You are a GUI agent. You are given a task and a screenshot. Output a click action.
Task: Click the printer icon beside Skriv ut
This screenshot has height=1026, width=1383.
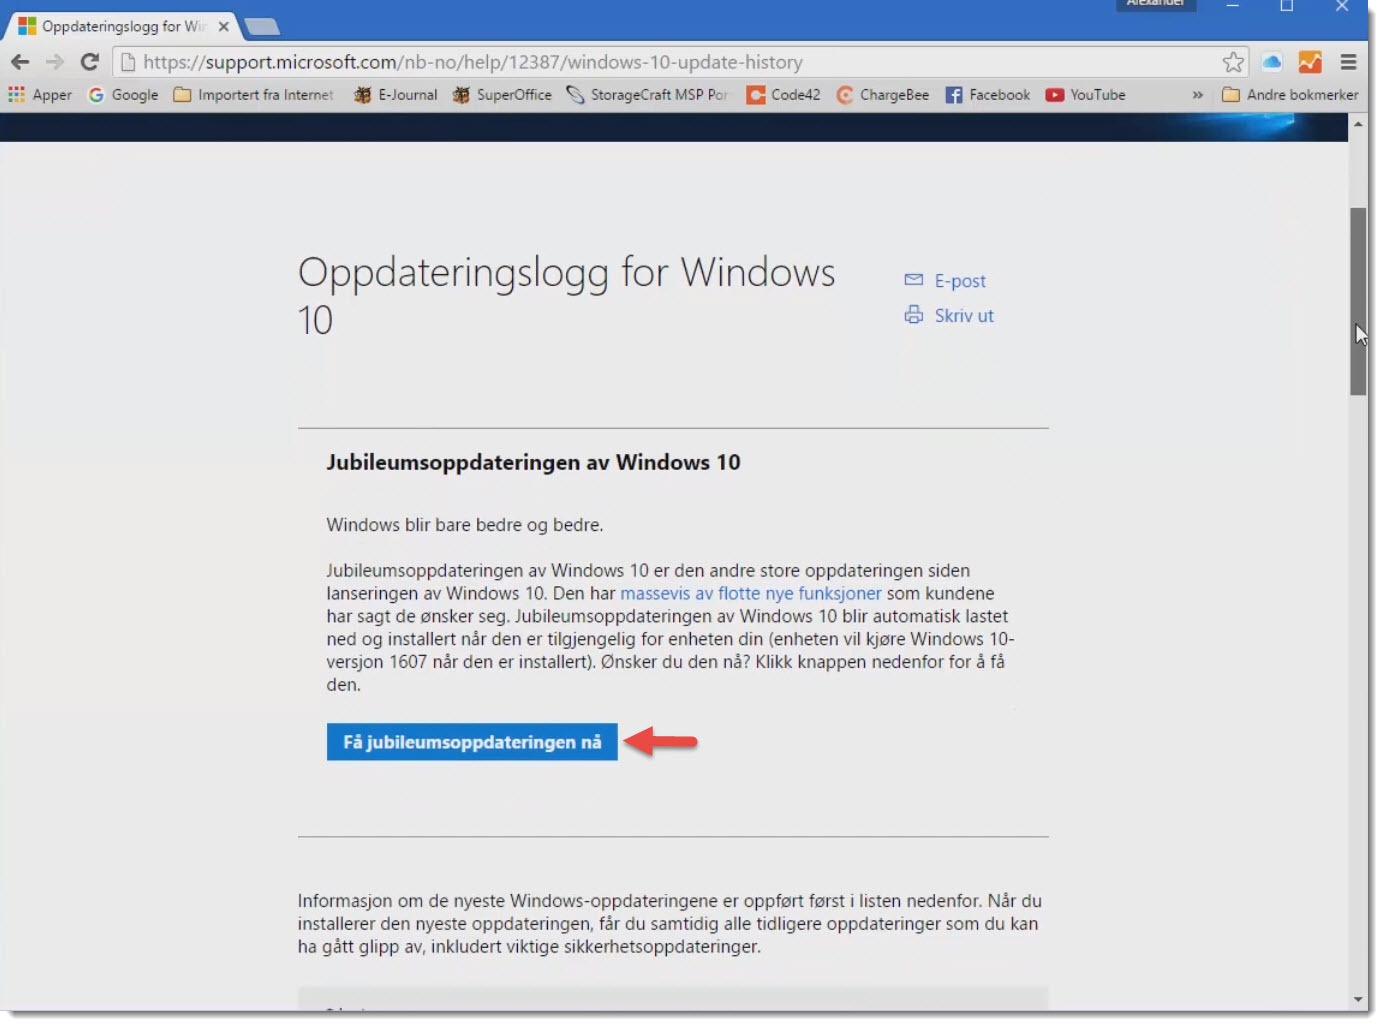pyautogui.click(x=913, y=315)
